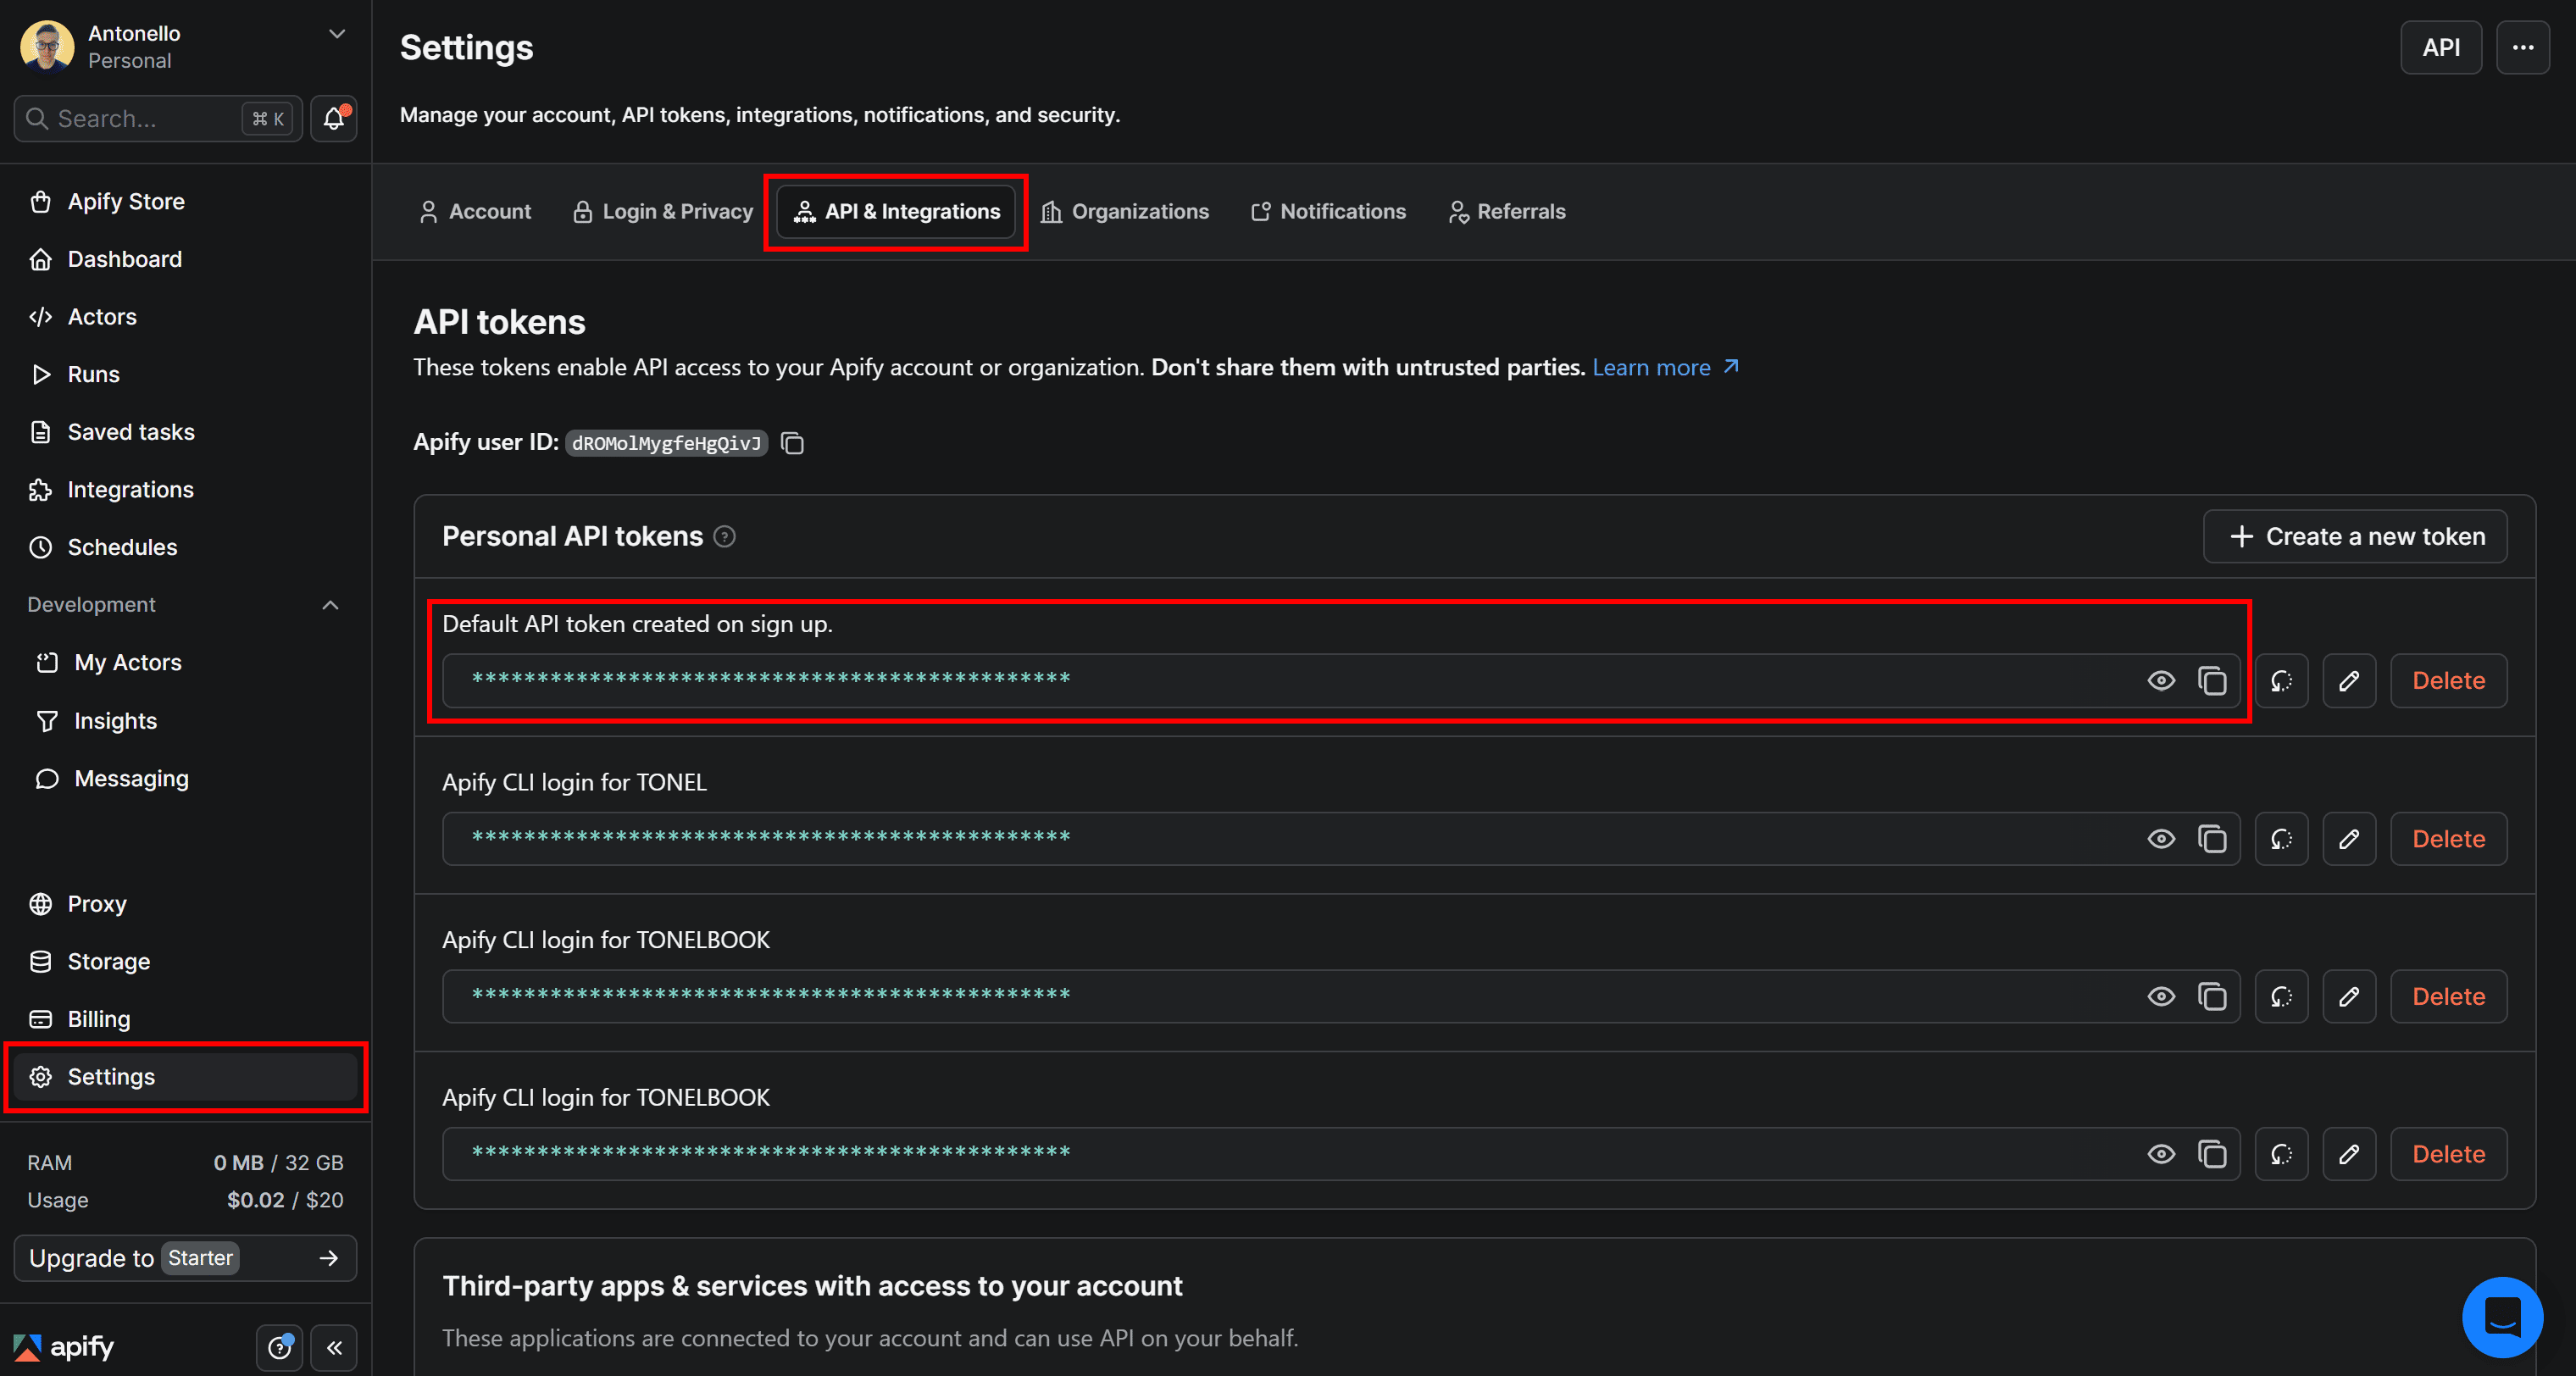Click the Usage $0.02 / $20 value
The height and width of the screenshot is (1376, 2576).
285,1200
